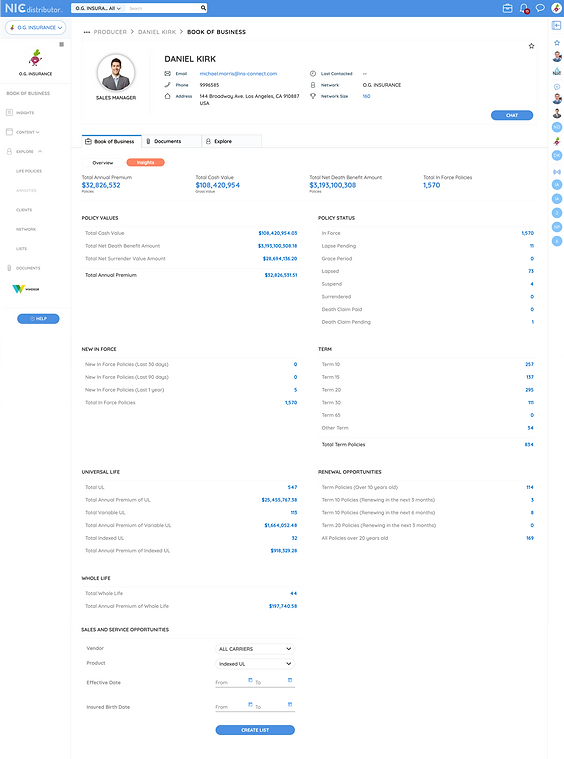Open Effective Date To calendar icon
Image resolution: width=564 pixels, height=759 pixels.
290,680
